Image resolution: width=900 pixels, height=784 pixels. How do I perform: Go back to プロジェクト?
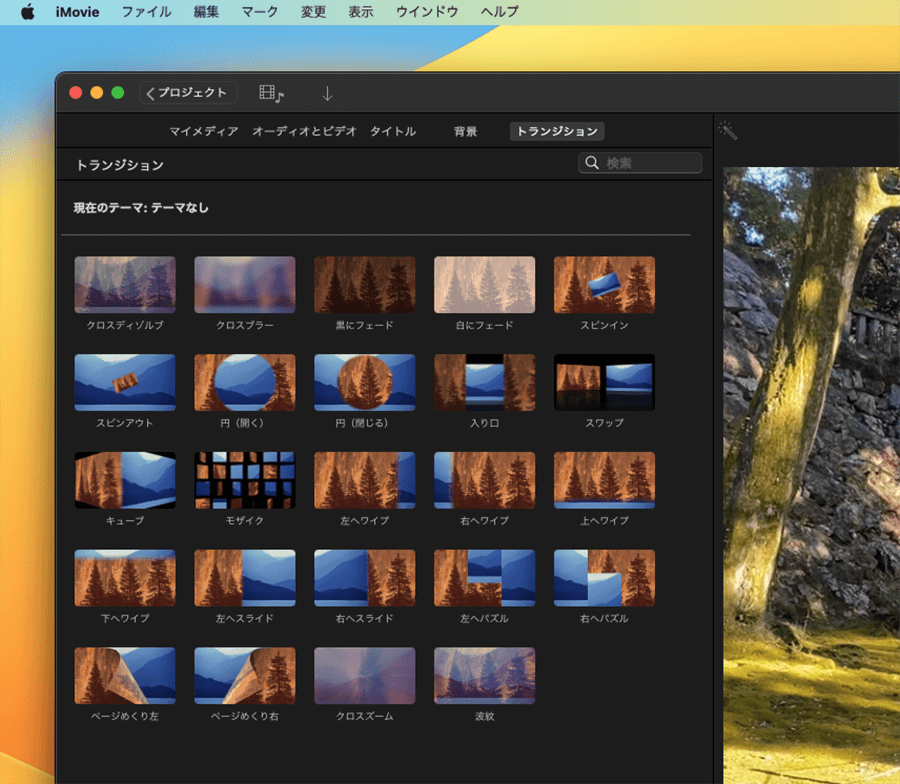pos(188,93)
